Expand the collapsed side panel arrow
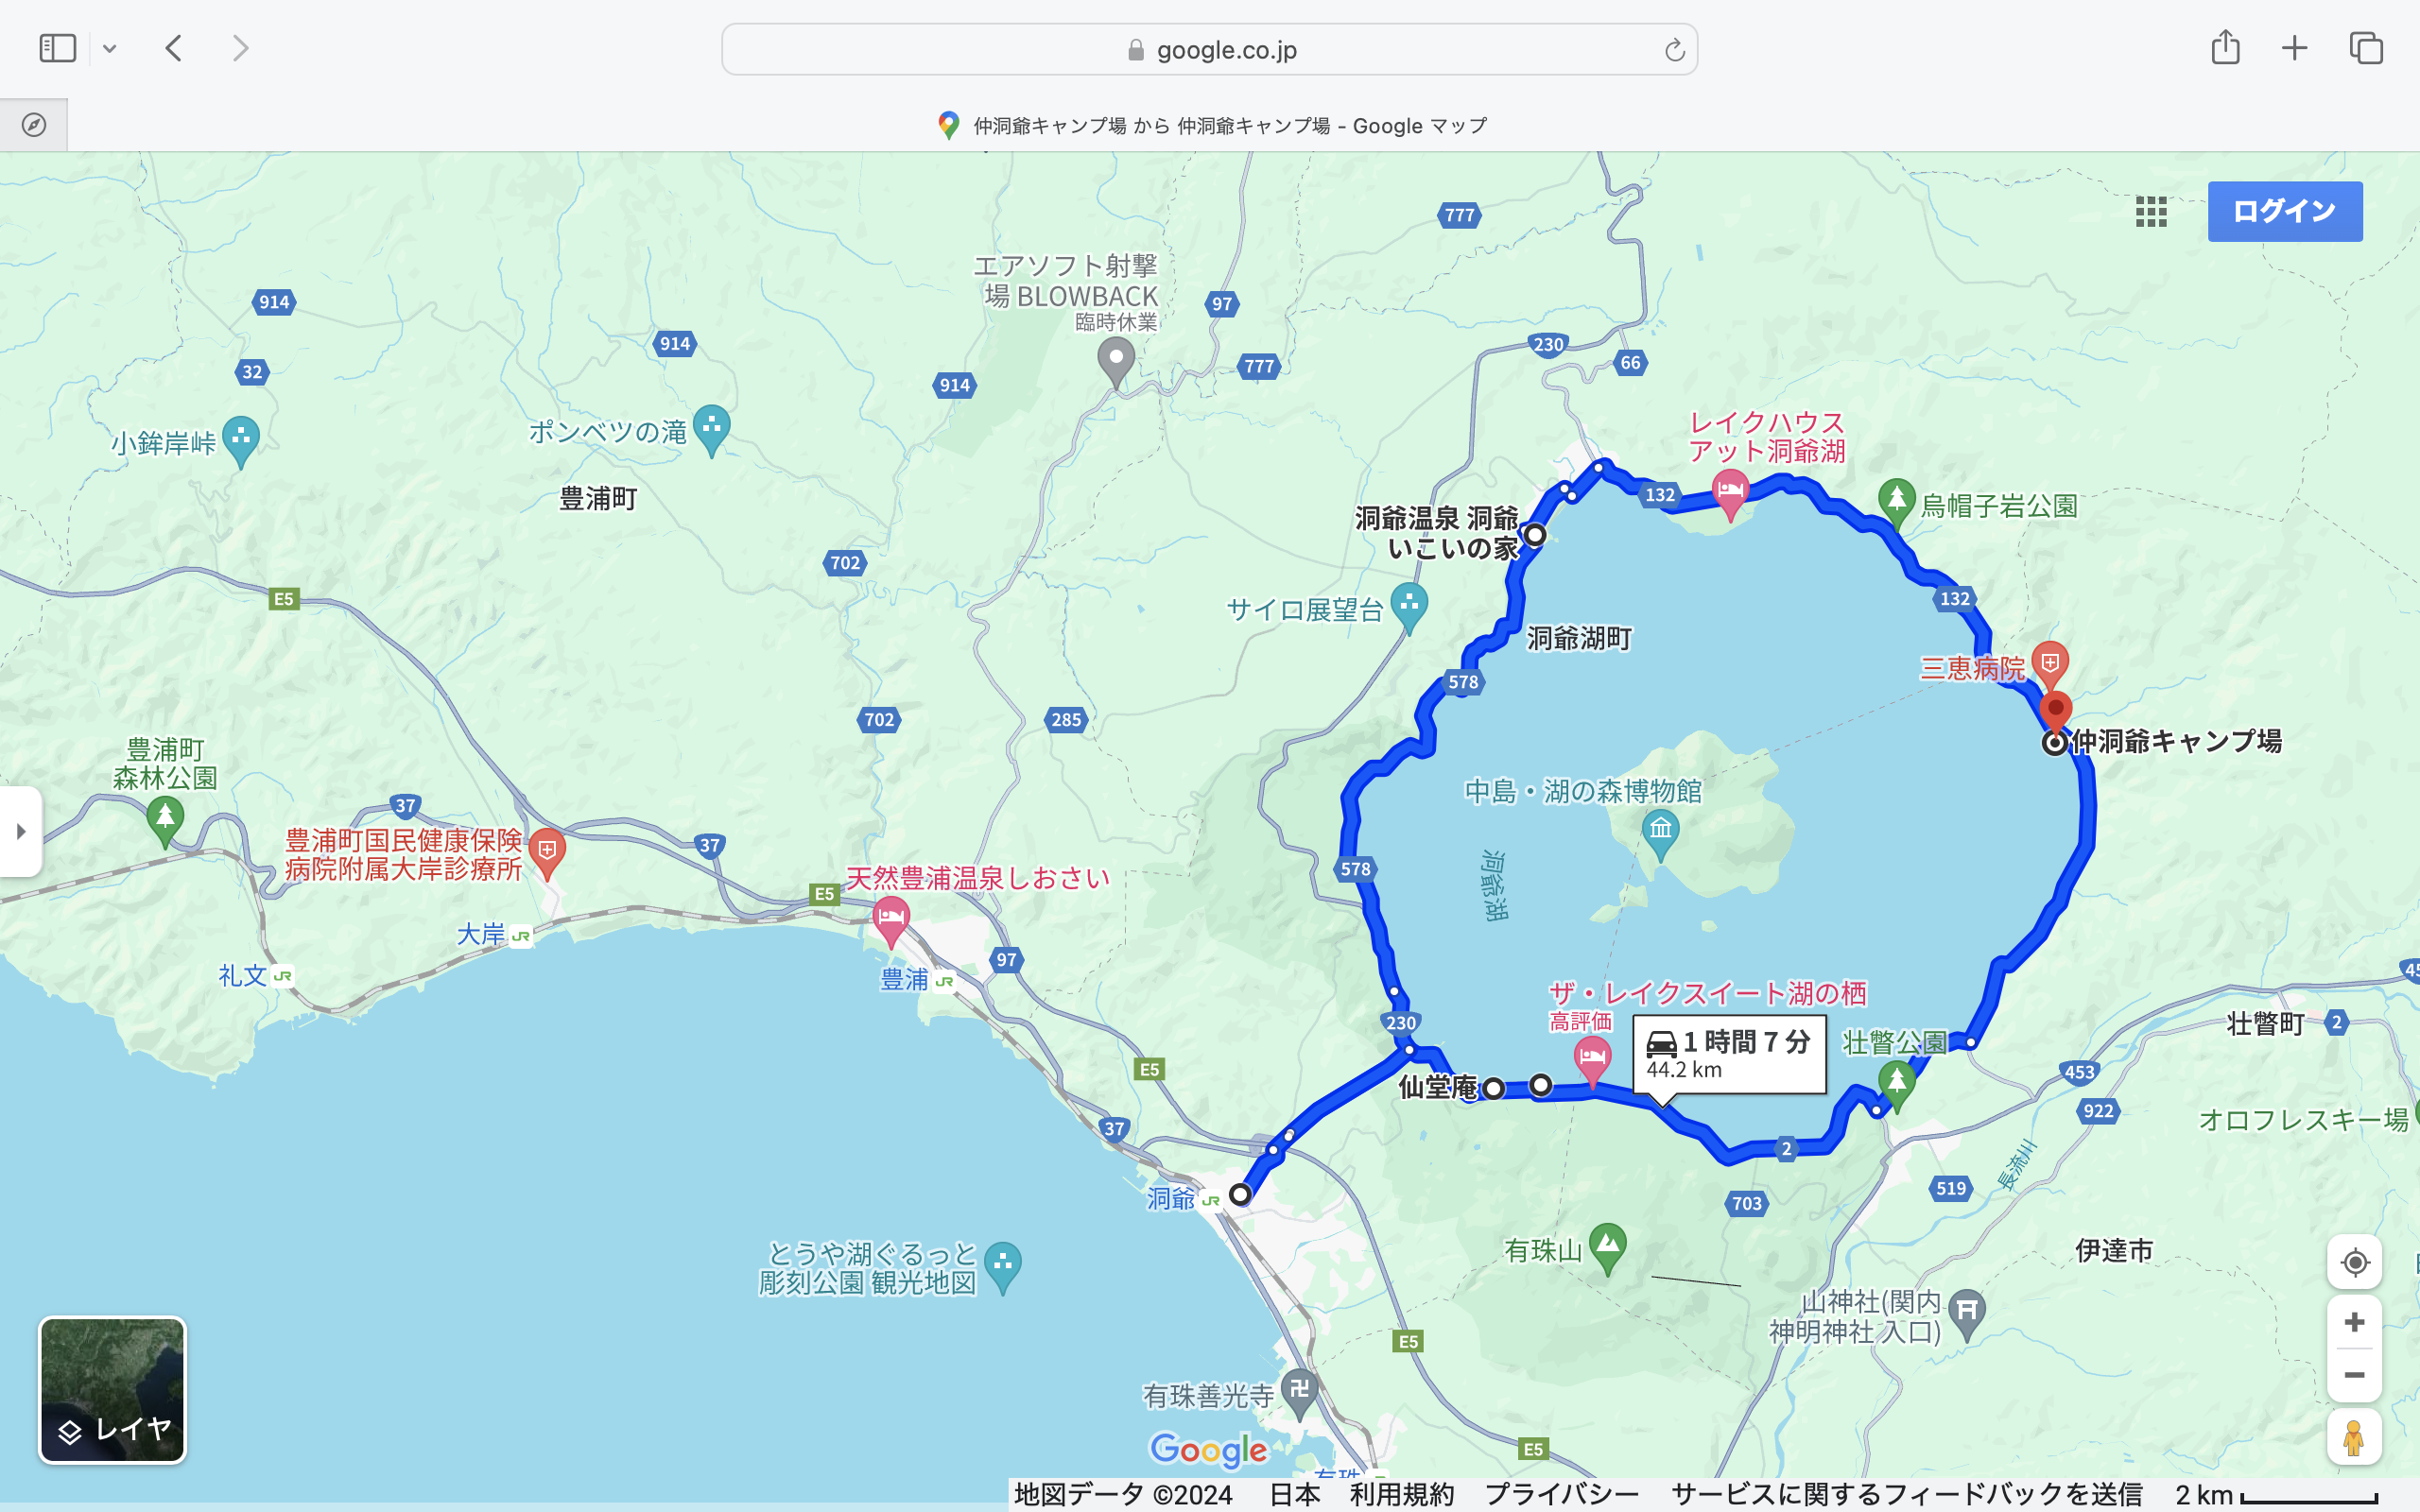This screenshot has height=1512, width=2420. pos(21,831)
